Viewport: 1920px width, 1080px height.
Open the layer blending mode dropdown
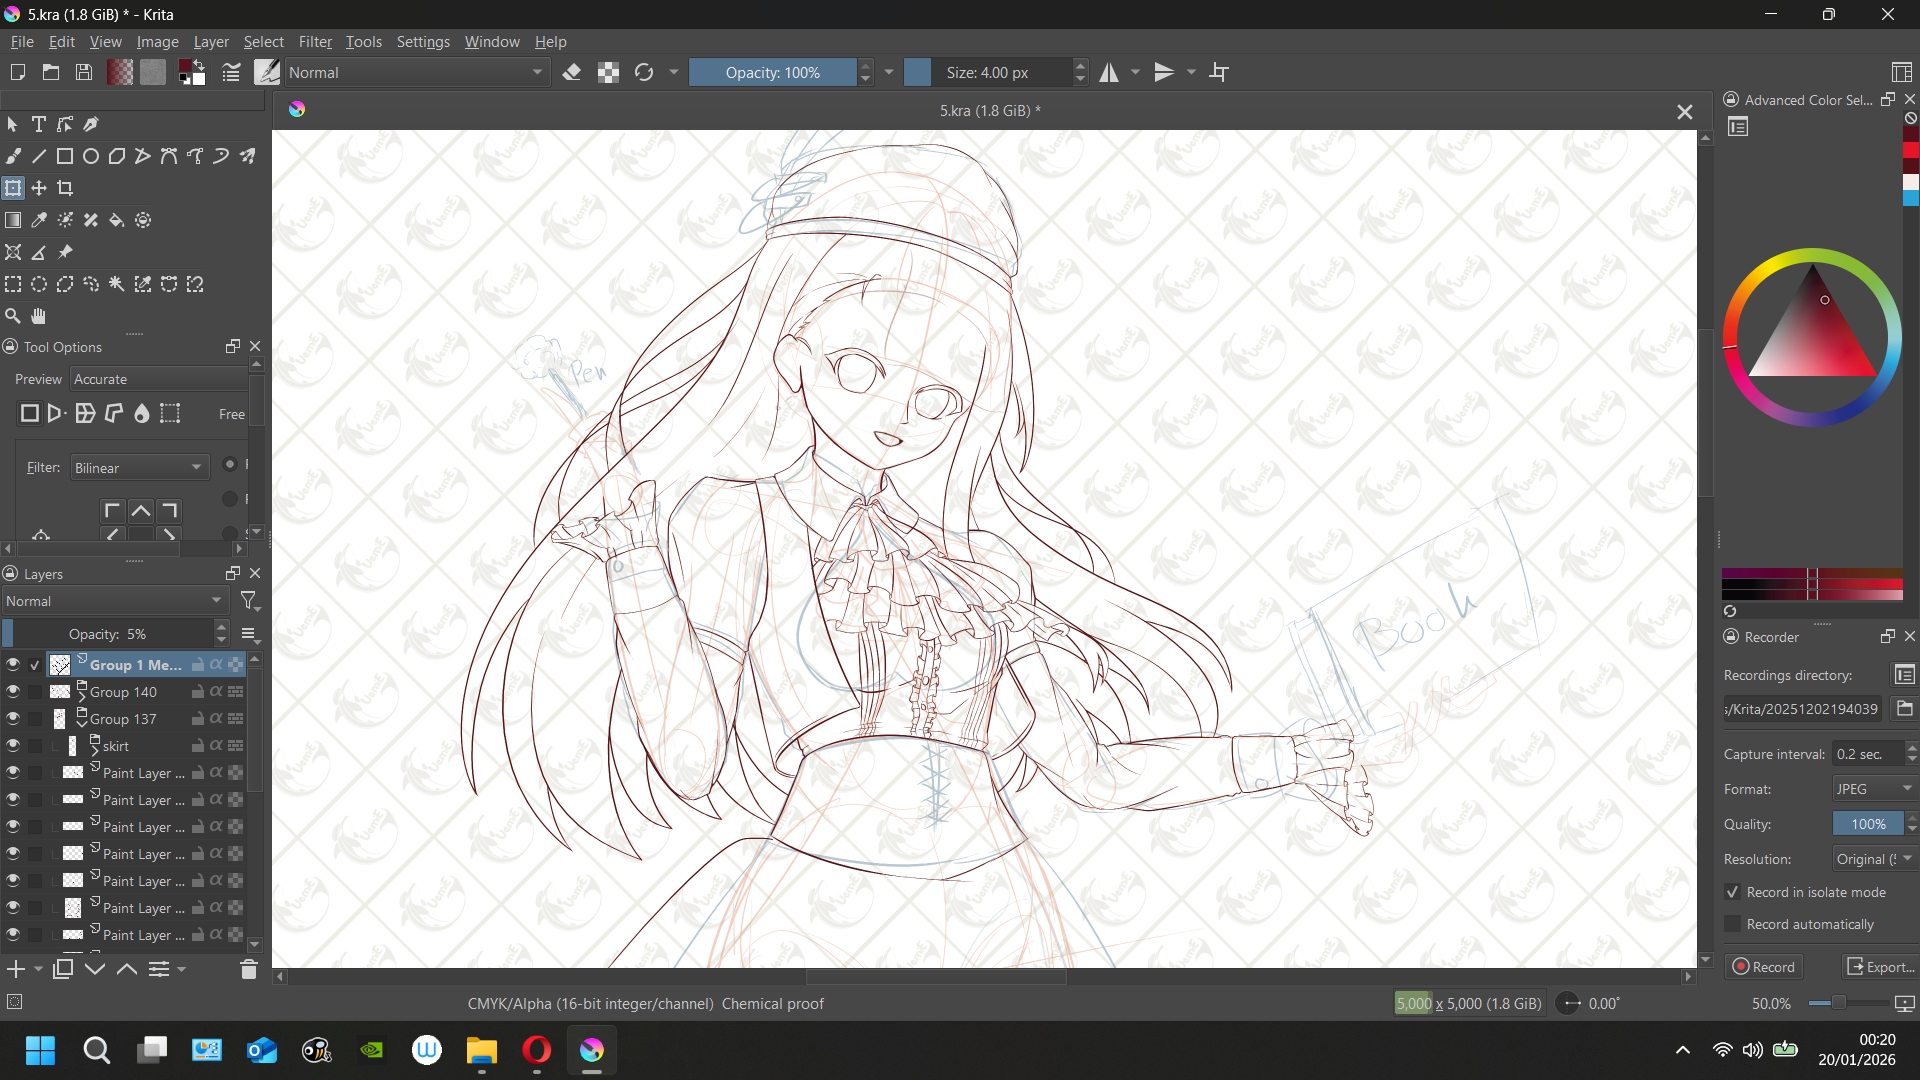114,601
